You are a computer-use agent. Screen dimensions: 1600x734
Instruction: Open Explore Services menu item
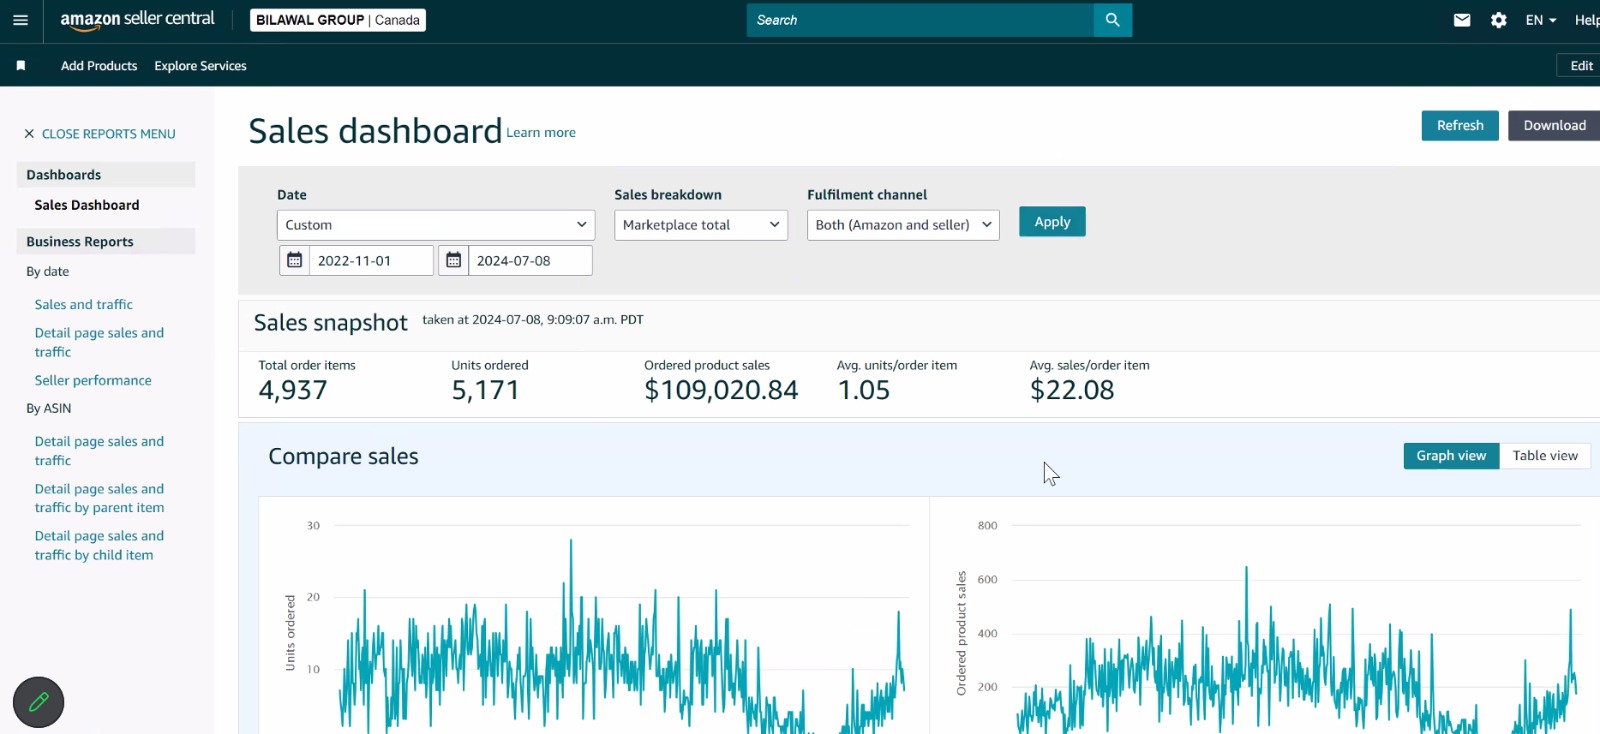coord(200,66)
